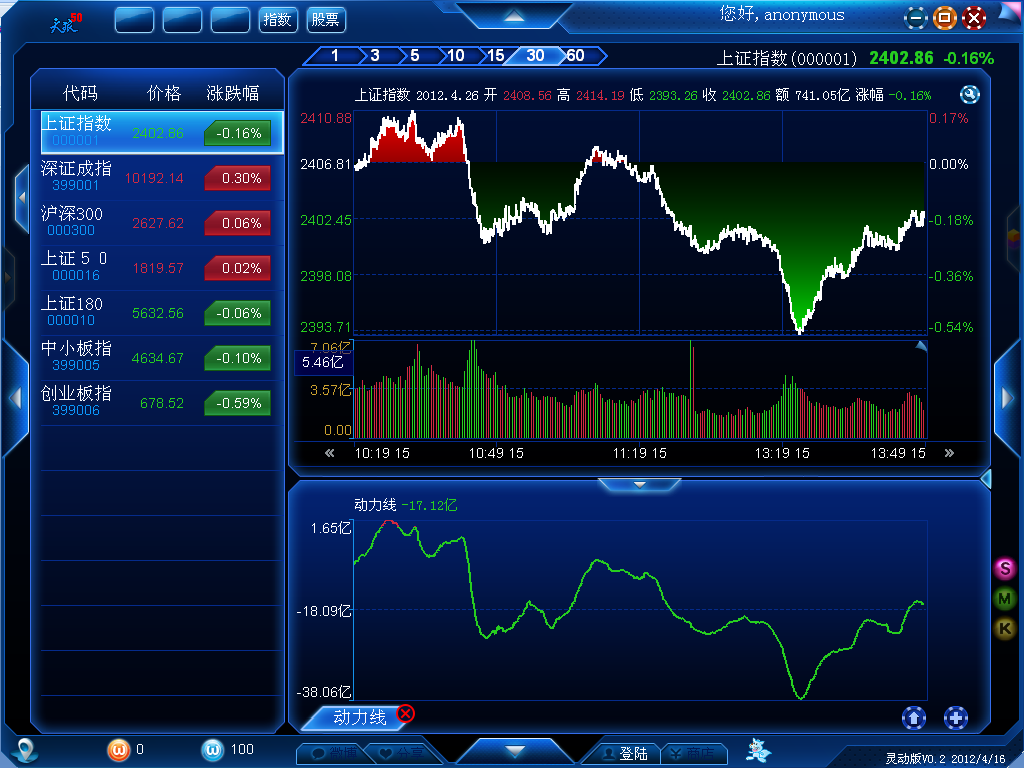The height and width of the screenshot is (768, 1024).
Task: Select the 上证180 000010 row
Action: [162, 313]
